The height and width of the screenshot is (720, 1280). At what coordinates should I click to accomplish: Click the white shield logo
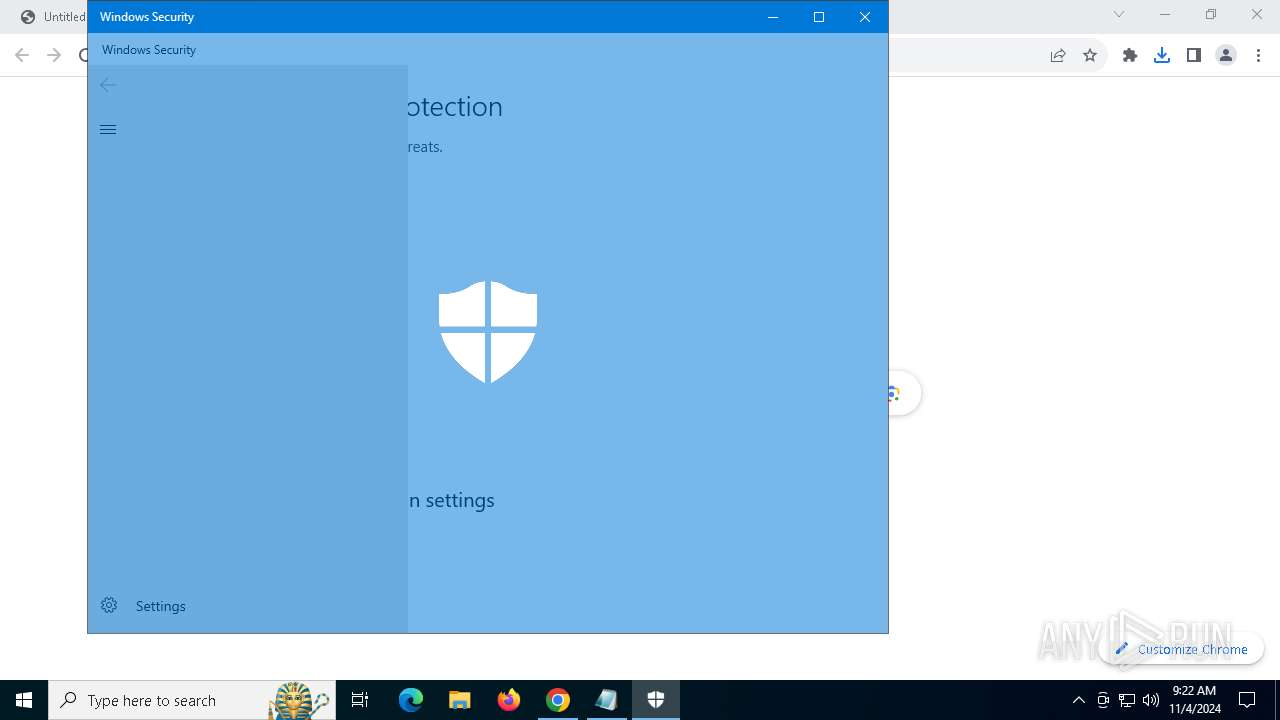pos(488,332)
